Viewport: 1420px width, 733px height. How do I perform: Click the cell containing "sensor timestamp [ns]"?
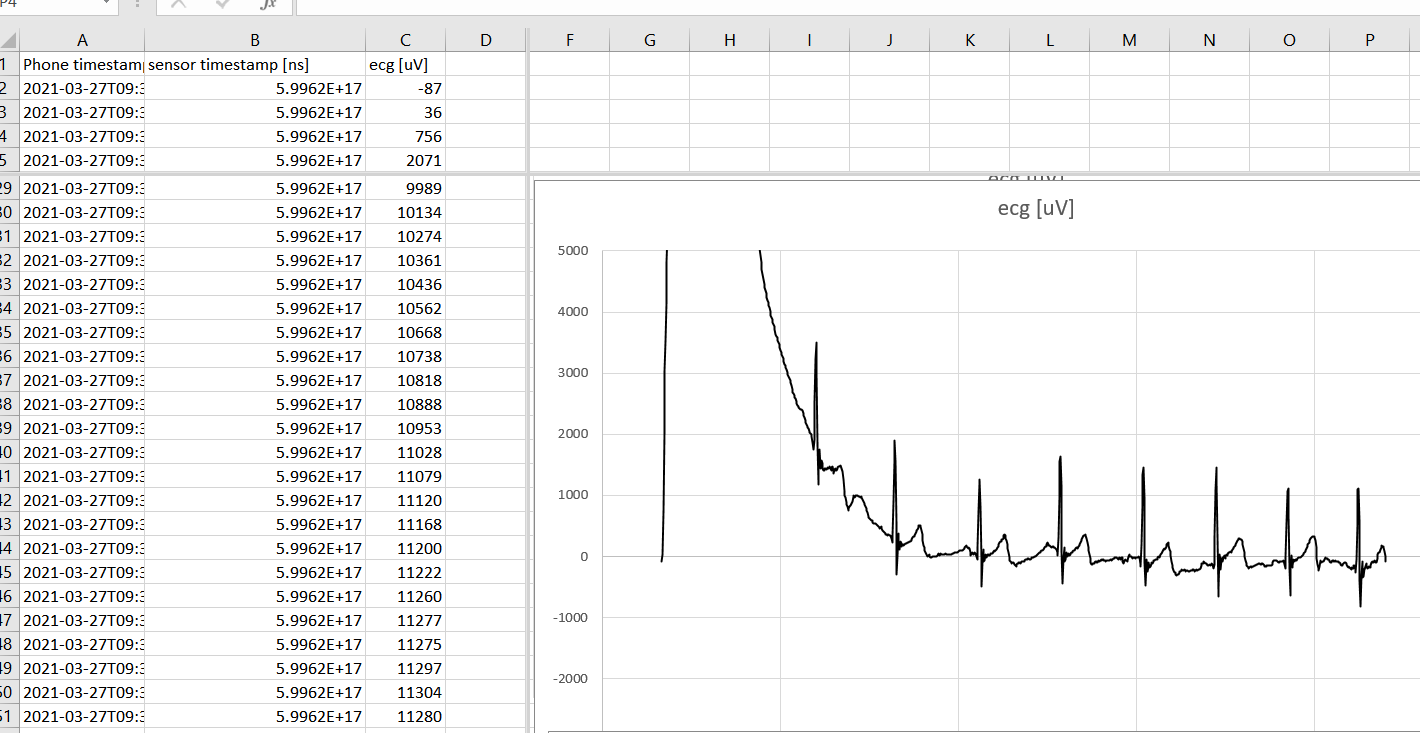[x=255, y=64]
